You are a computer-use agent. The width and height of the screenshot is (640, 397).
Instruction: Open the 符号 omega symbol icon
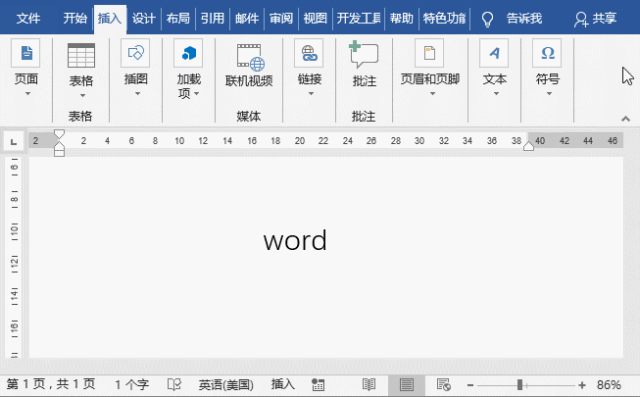[x=547, y=53]
